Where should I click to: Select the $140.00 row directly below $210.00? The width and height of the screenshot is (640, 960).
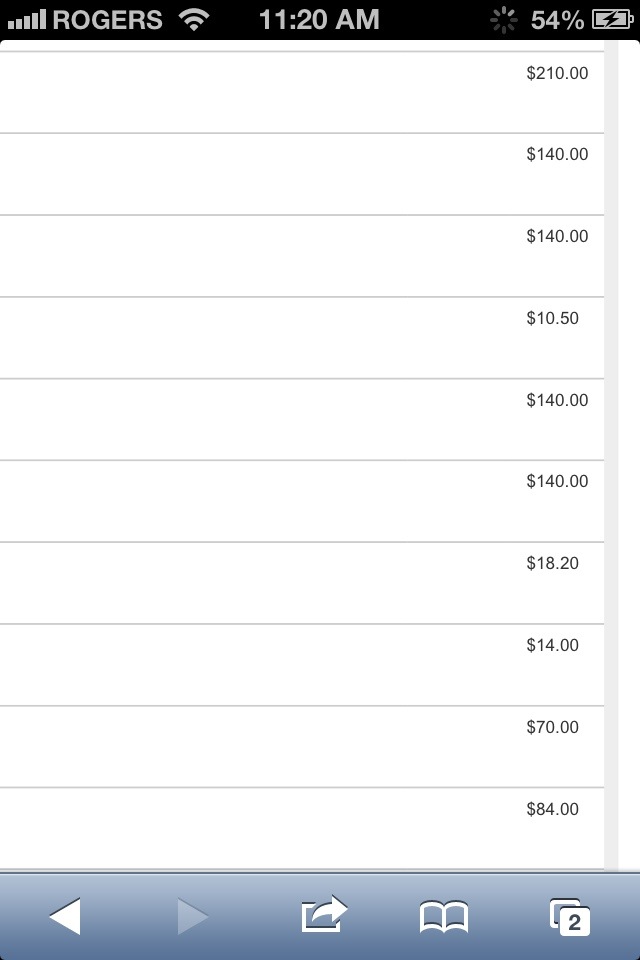pos(302,174)
